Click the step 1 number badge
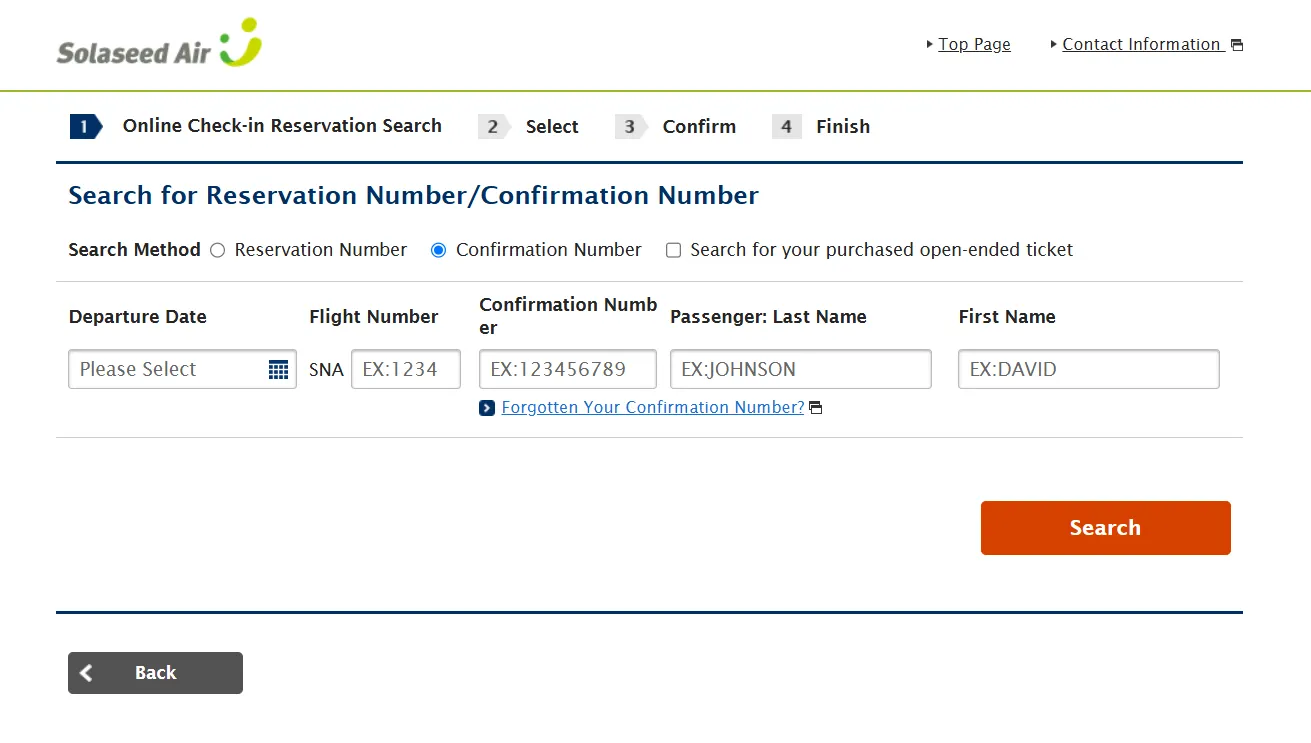 click(85, 127)
